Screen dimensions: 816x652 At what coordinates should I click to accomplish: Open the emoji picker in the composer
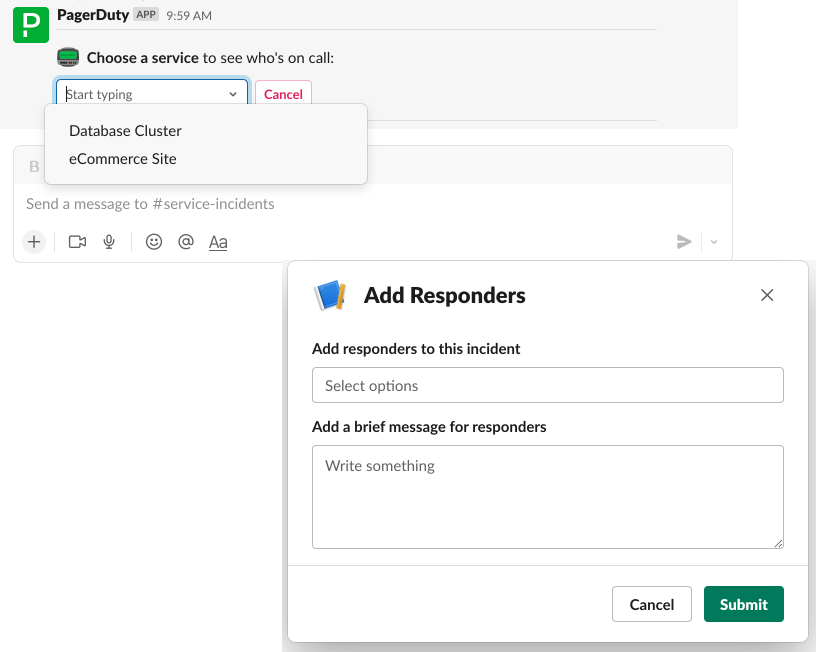click(x=153, y=241)
